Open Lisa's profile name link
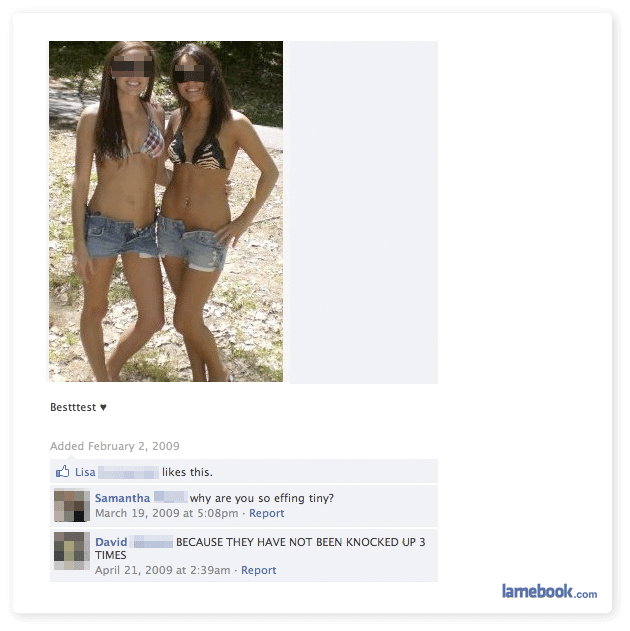Viewport: 630px width, 631px height. [x=85, y=472]
